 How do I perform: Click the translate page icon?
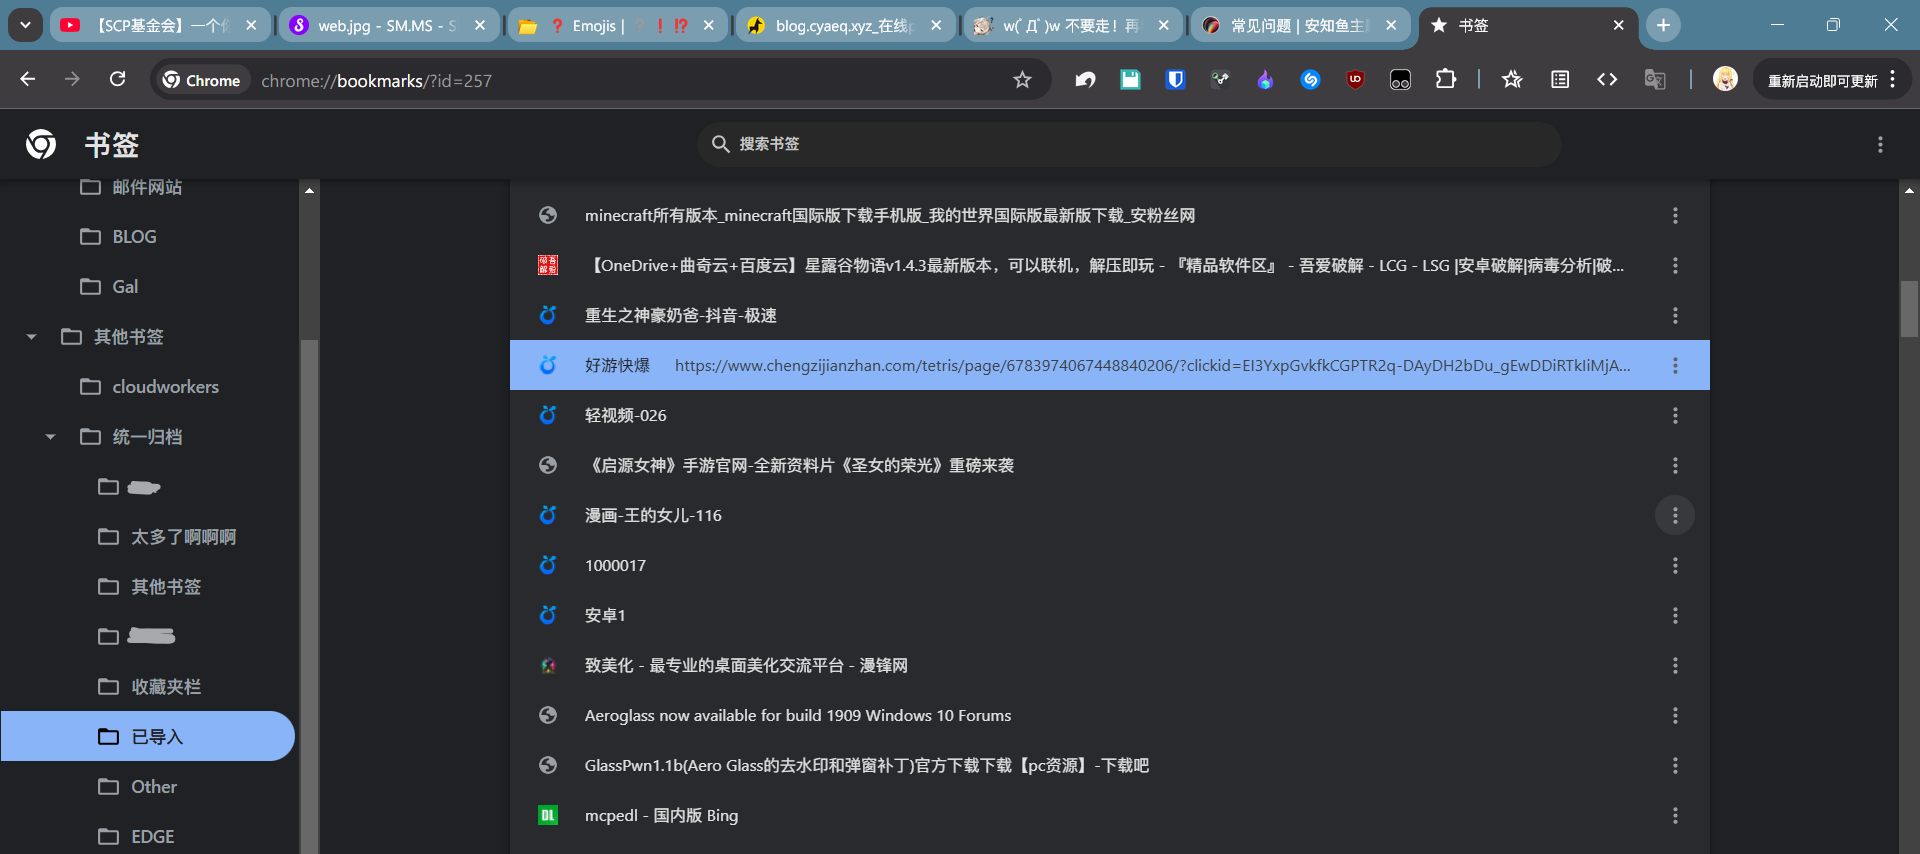[1655, 80]
